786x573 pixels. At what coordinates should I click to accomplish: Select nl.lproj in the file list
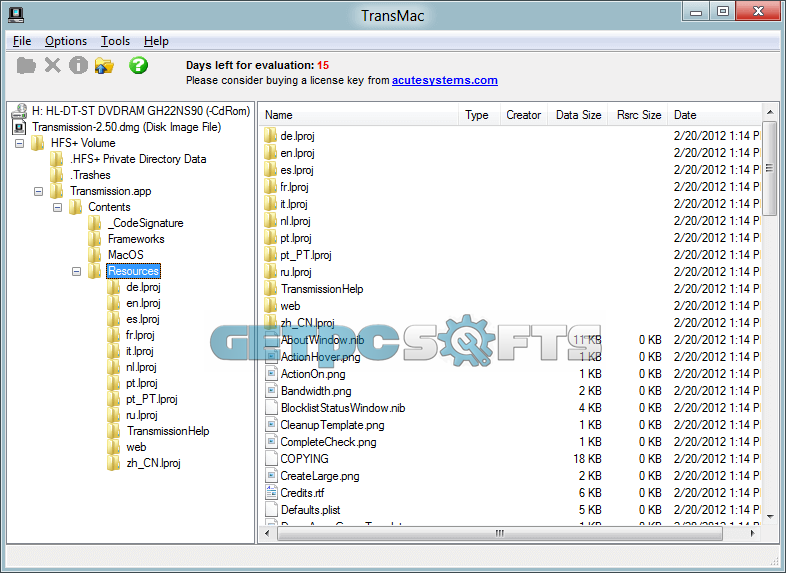[x=295, y=221]
